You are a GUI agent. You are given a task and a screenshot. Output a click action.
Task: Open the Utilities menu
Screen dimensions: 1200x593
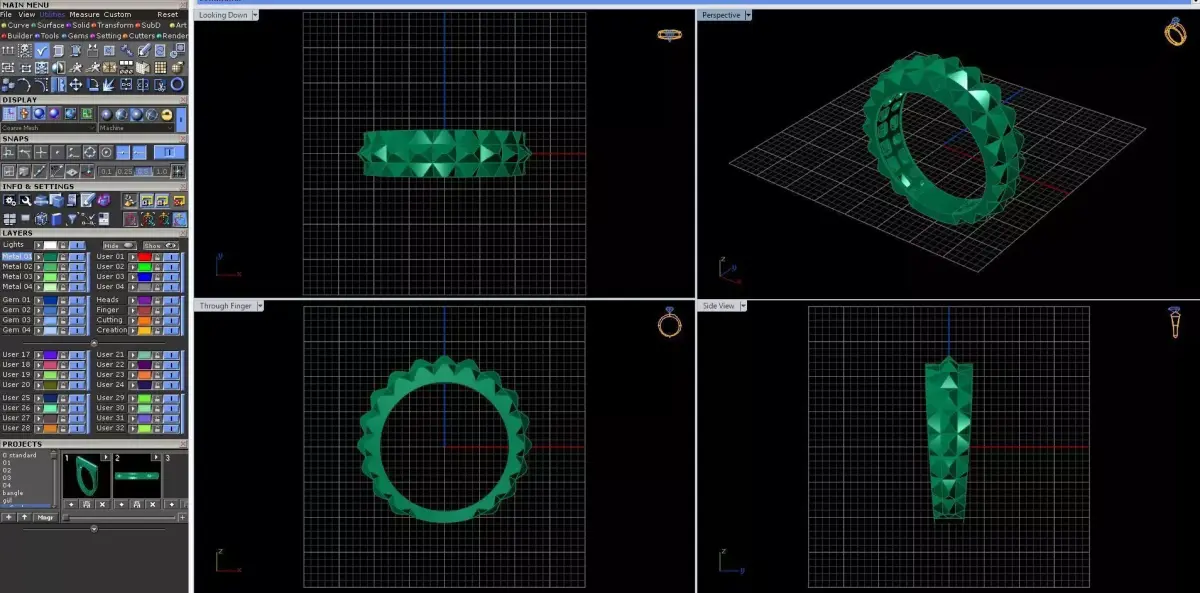(x=52, y=14)
